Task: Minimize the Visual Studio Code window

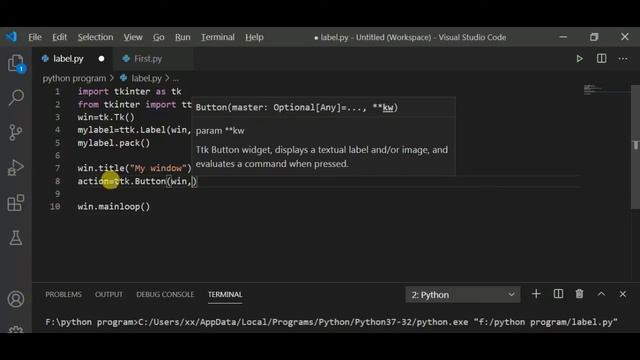Action: [x=563, y=37]
